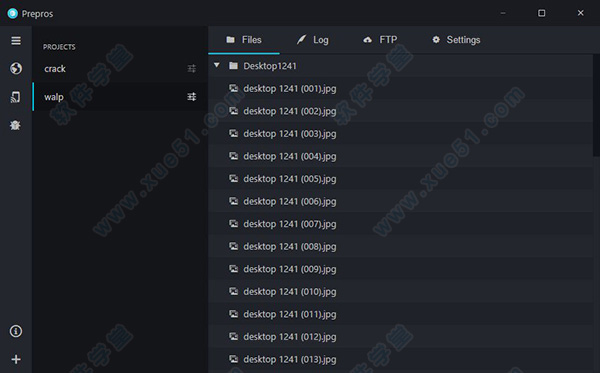The image size is (600, 373).
Task: Click image icon of desktop 1241 (004).jpg
Action: pyautogui.click(x=233, y=156)
